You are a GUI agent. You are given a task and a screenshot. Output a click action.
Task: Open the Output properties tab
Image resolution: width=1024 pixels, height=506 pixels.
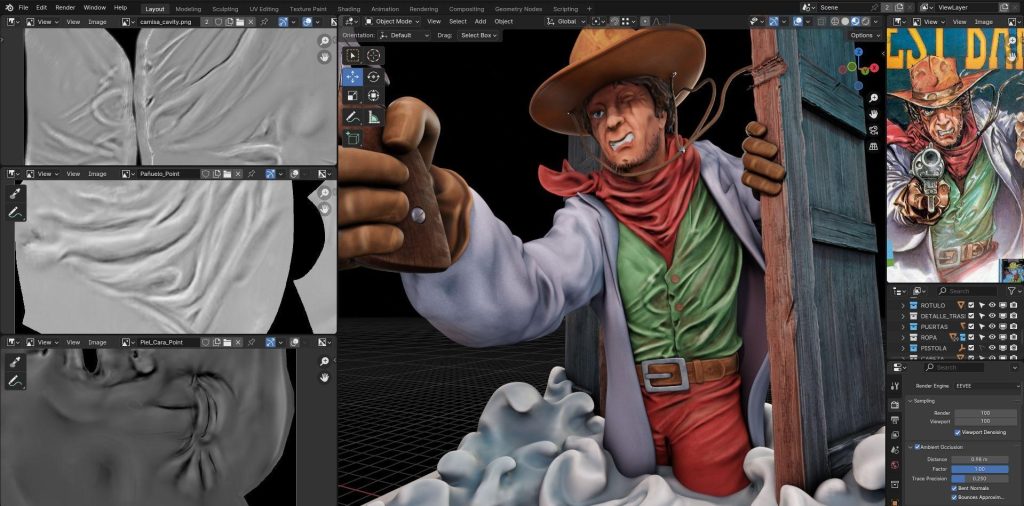click(x=895, y=420)
